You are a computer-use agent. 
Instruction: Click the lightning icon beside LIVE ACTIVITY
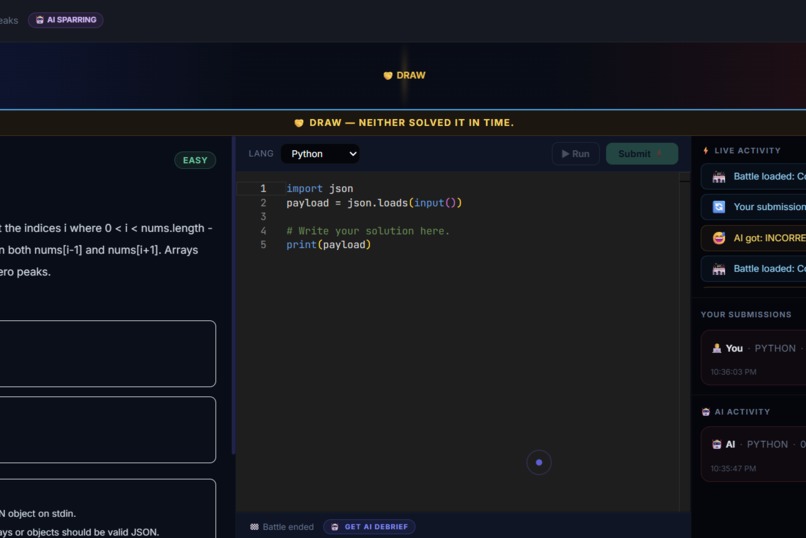[x=706, y=151]
